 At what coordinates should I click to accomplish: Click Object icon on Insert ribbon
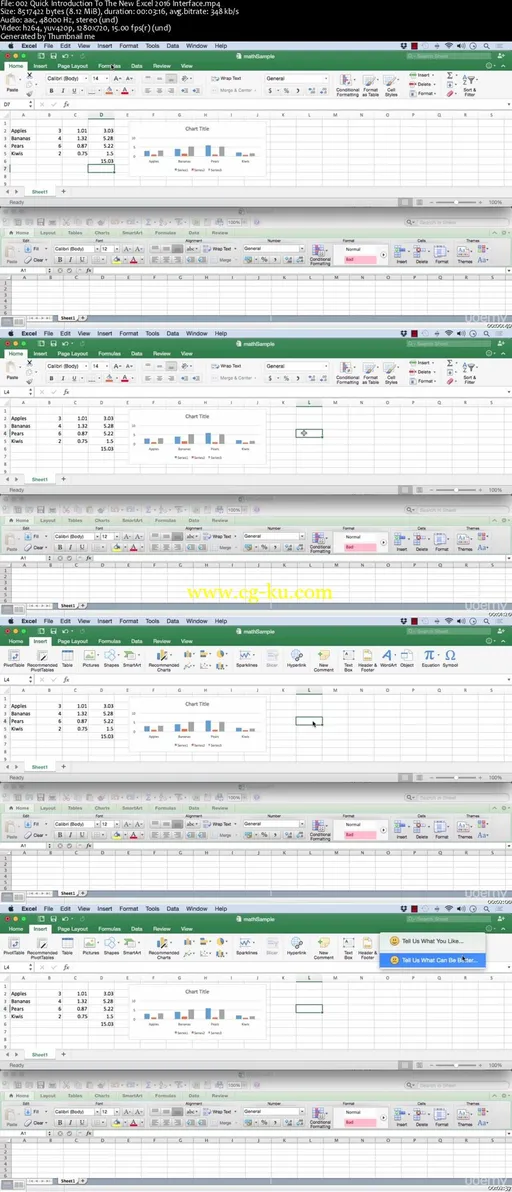point(407,658)
